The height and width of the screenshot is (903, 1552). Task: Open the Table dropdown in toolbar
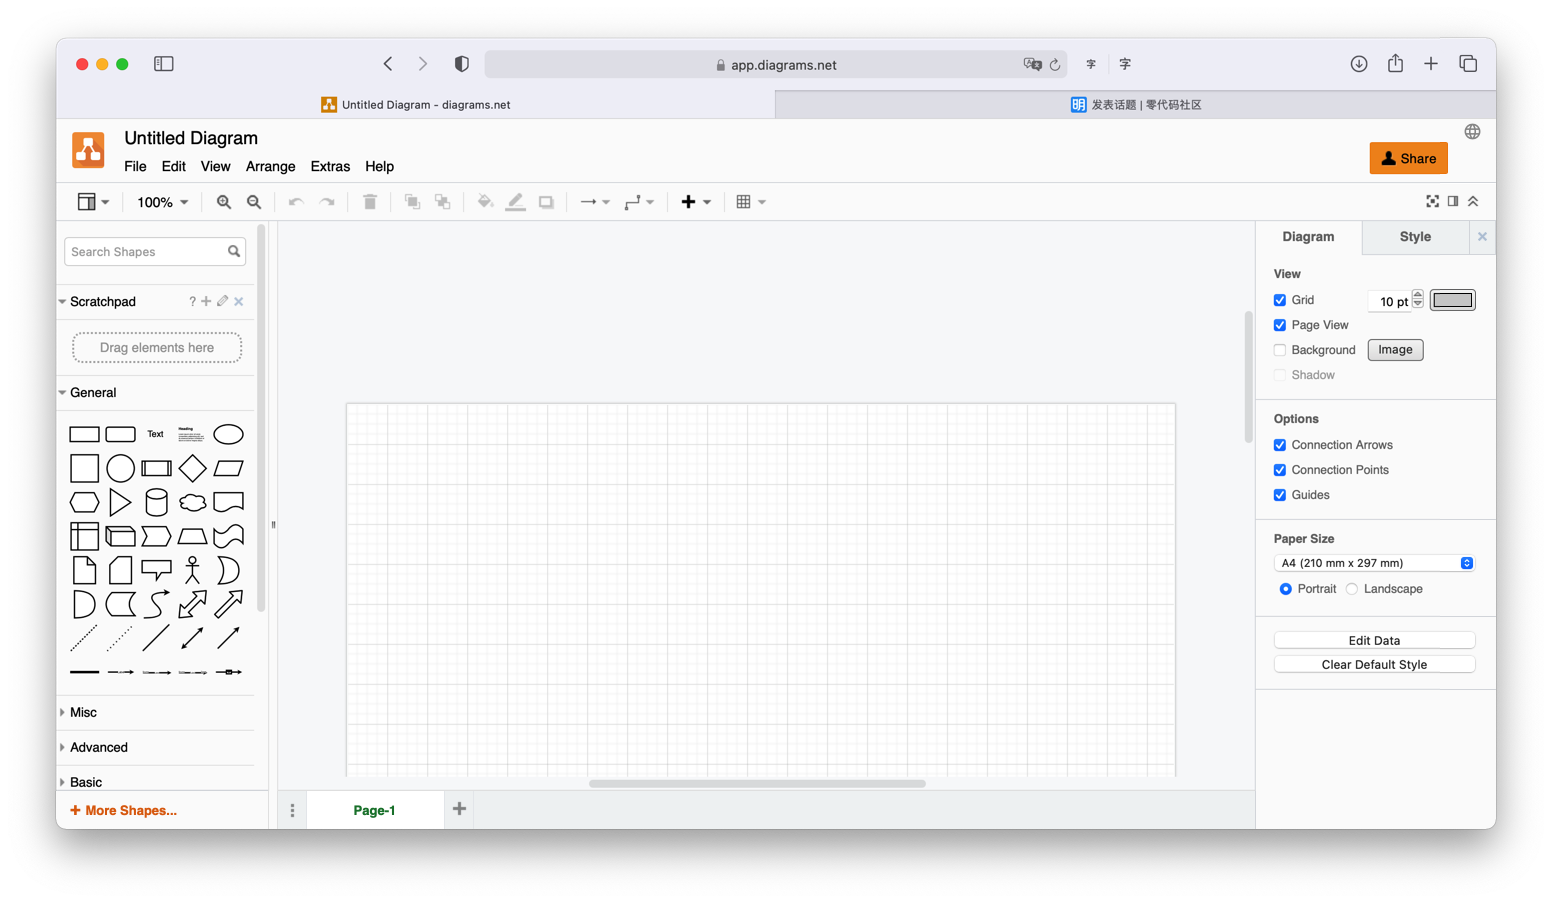point(751,202)
